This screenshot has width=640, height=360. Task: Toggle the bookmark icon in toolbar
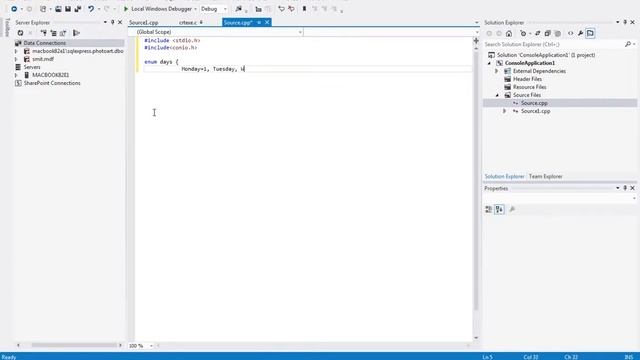[304, 9]
